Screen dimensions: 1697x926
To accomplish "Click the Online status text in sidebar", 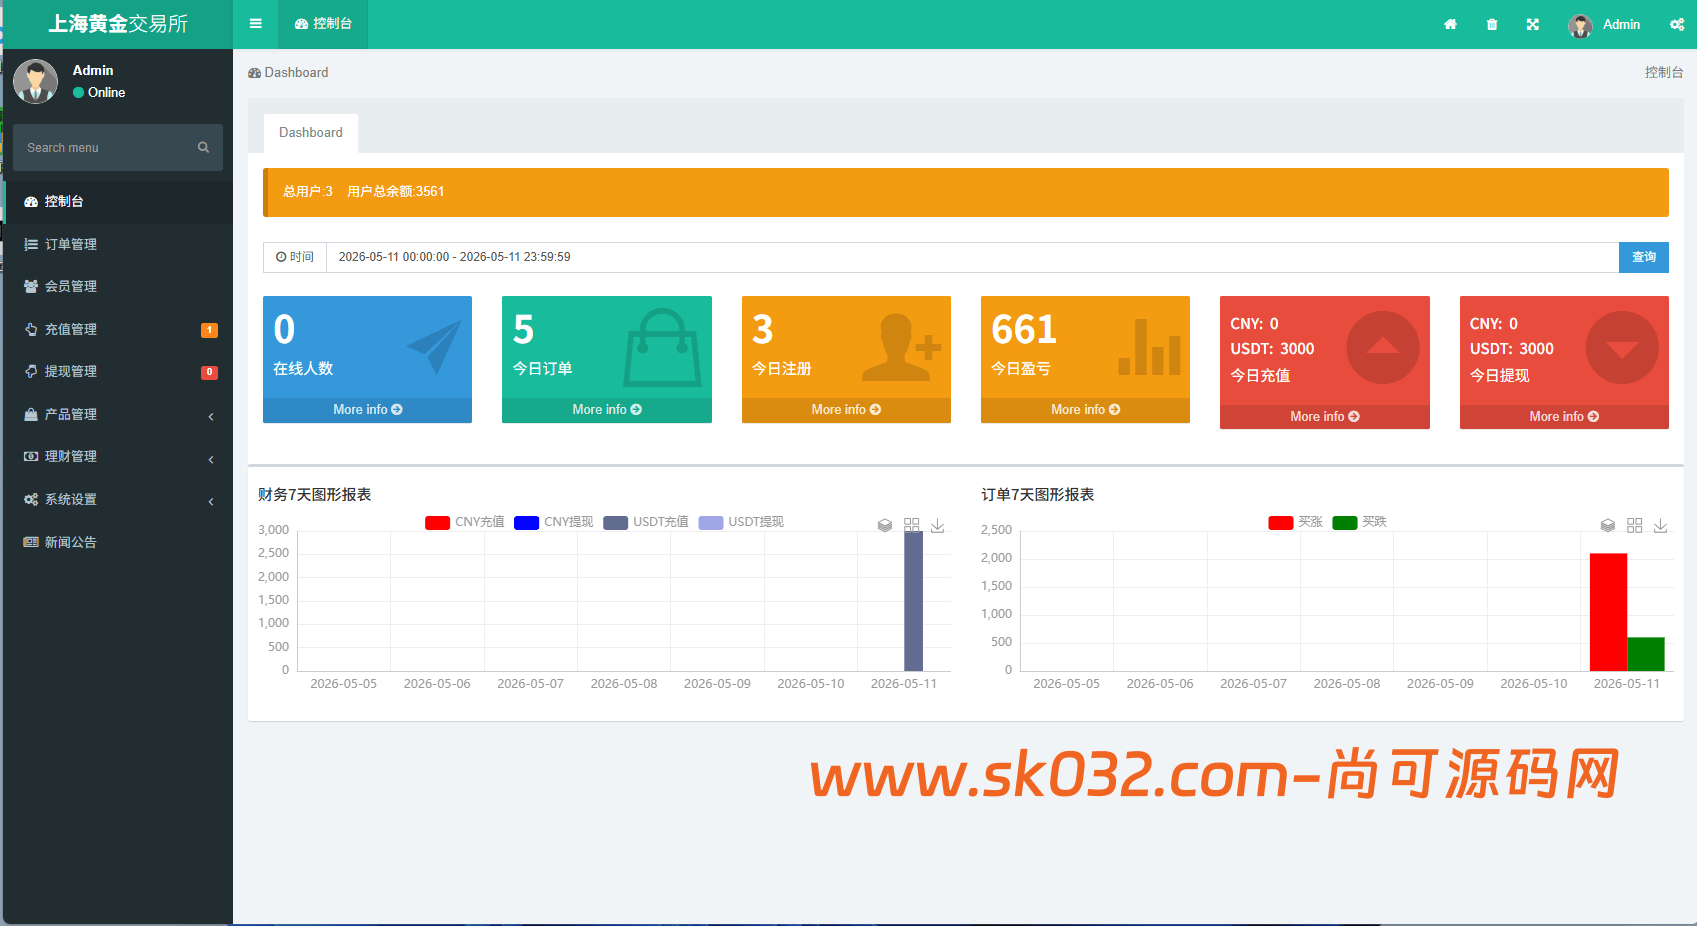I will [x=106, y=92].
